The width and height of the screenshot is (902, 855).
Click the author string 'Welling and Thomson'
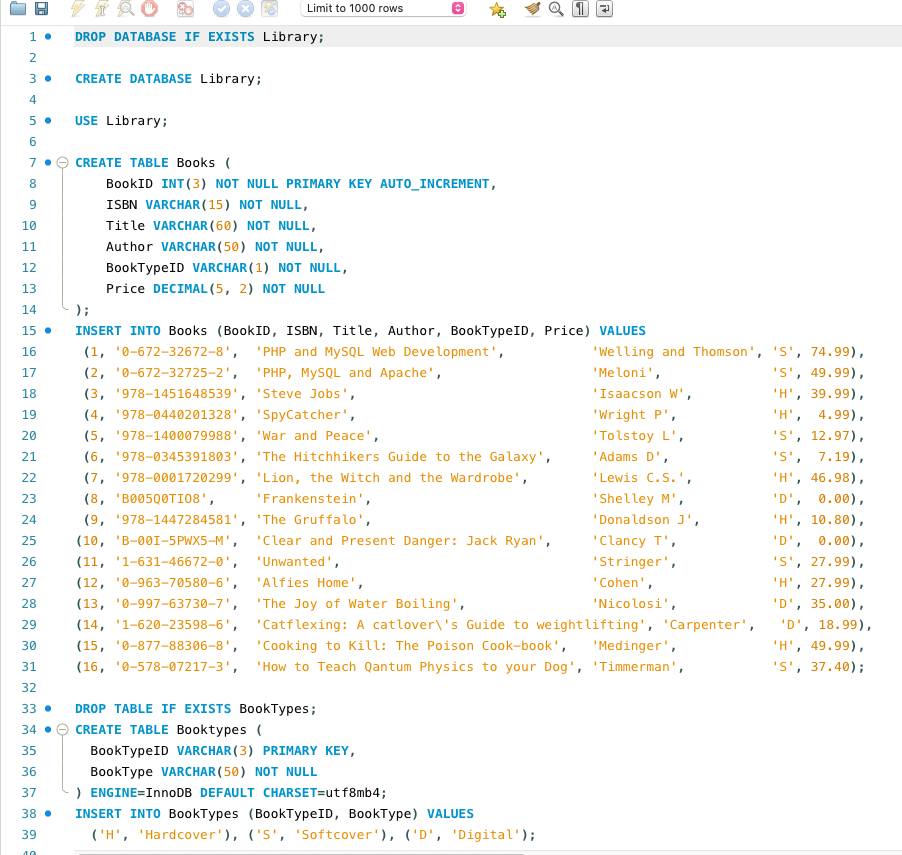(673, 352)
